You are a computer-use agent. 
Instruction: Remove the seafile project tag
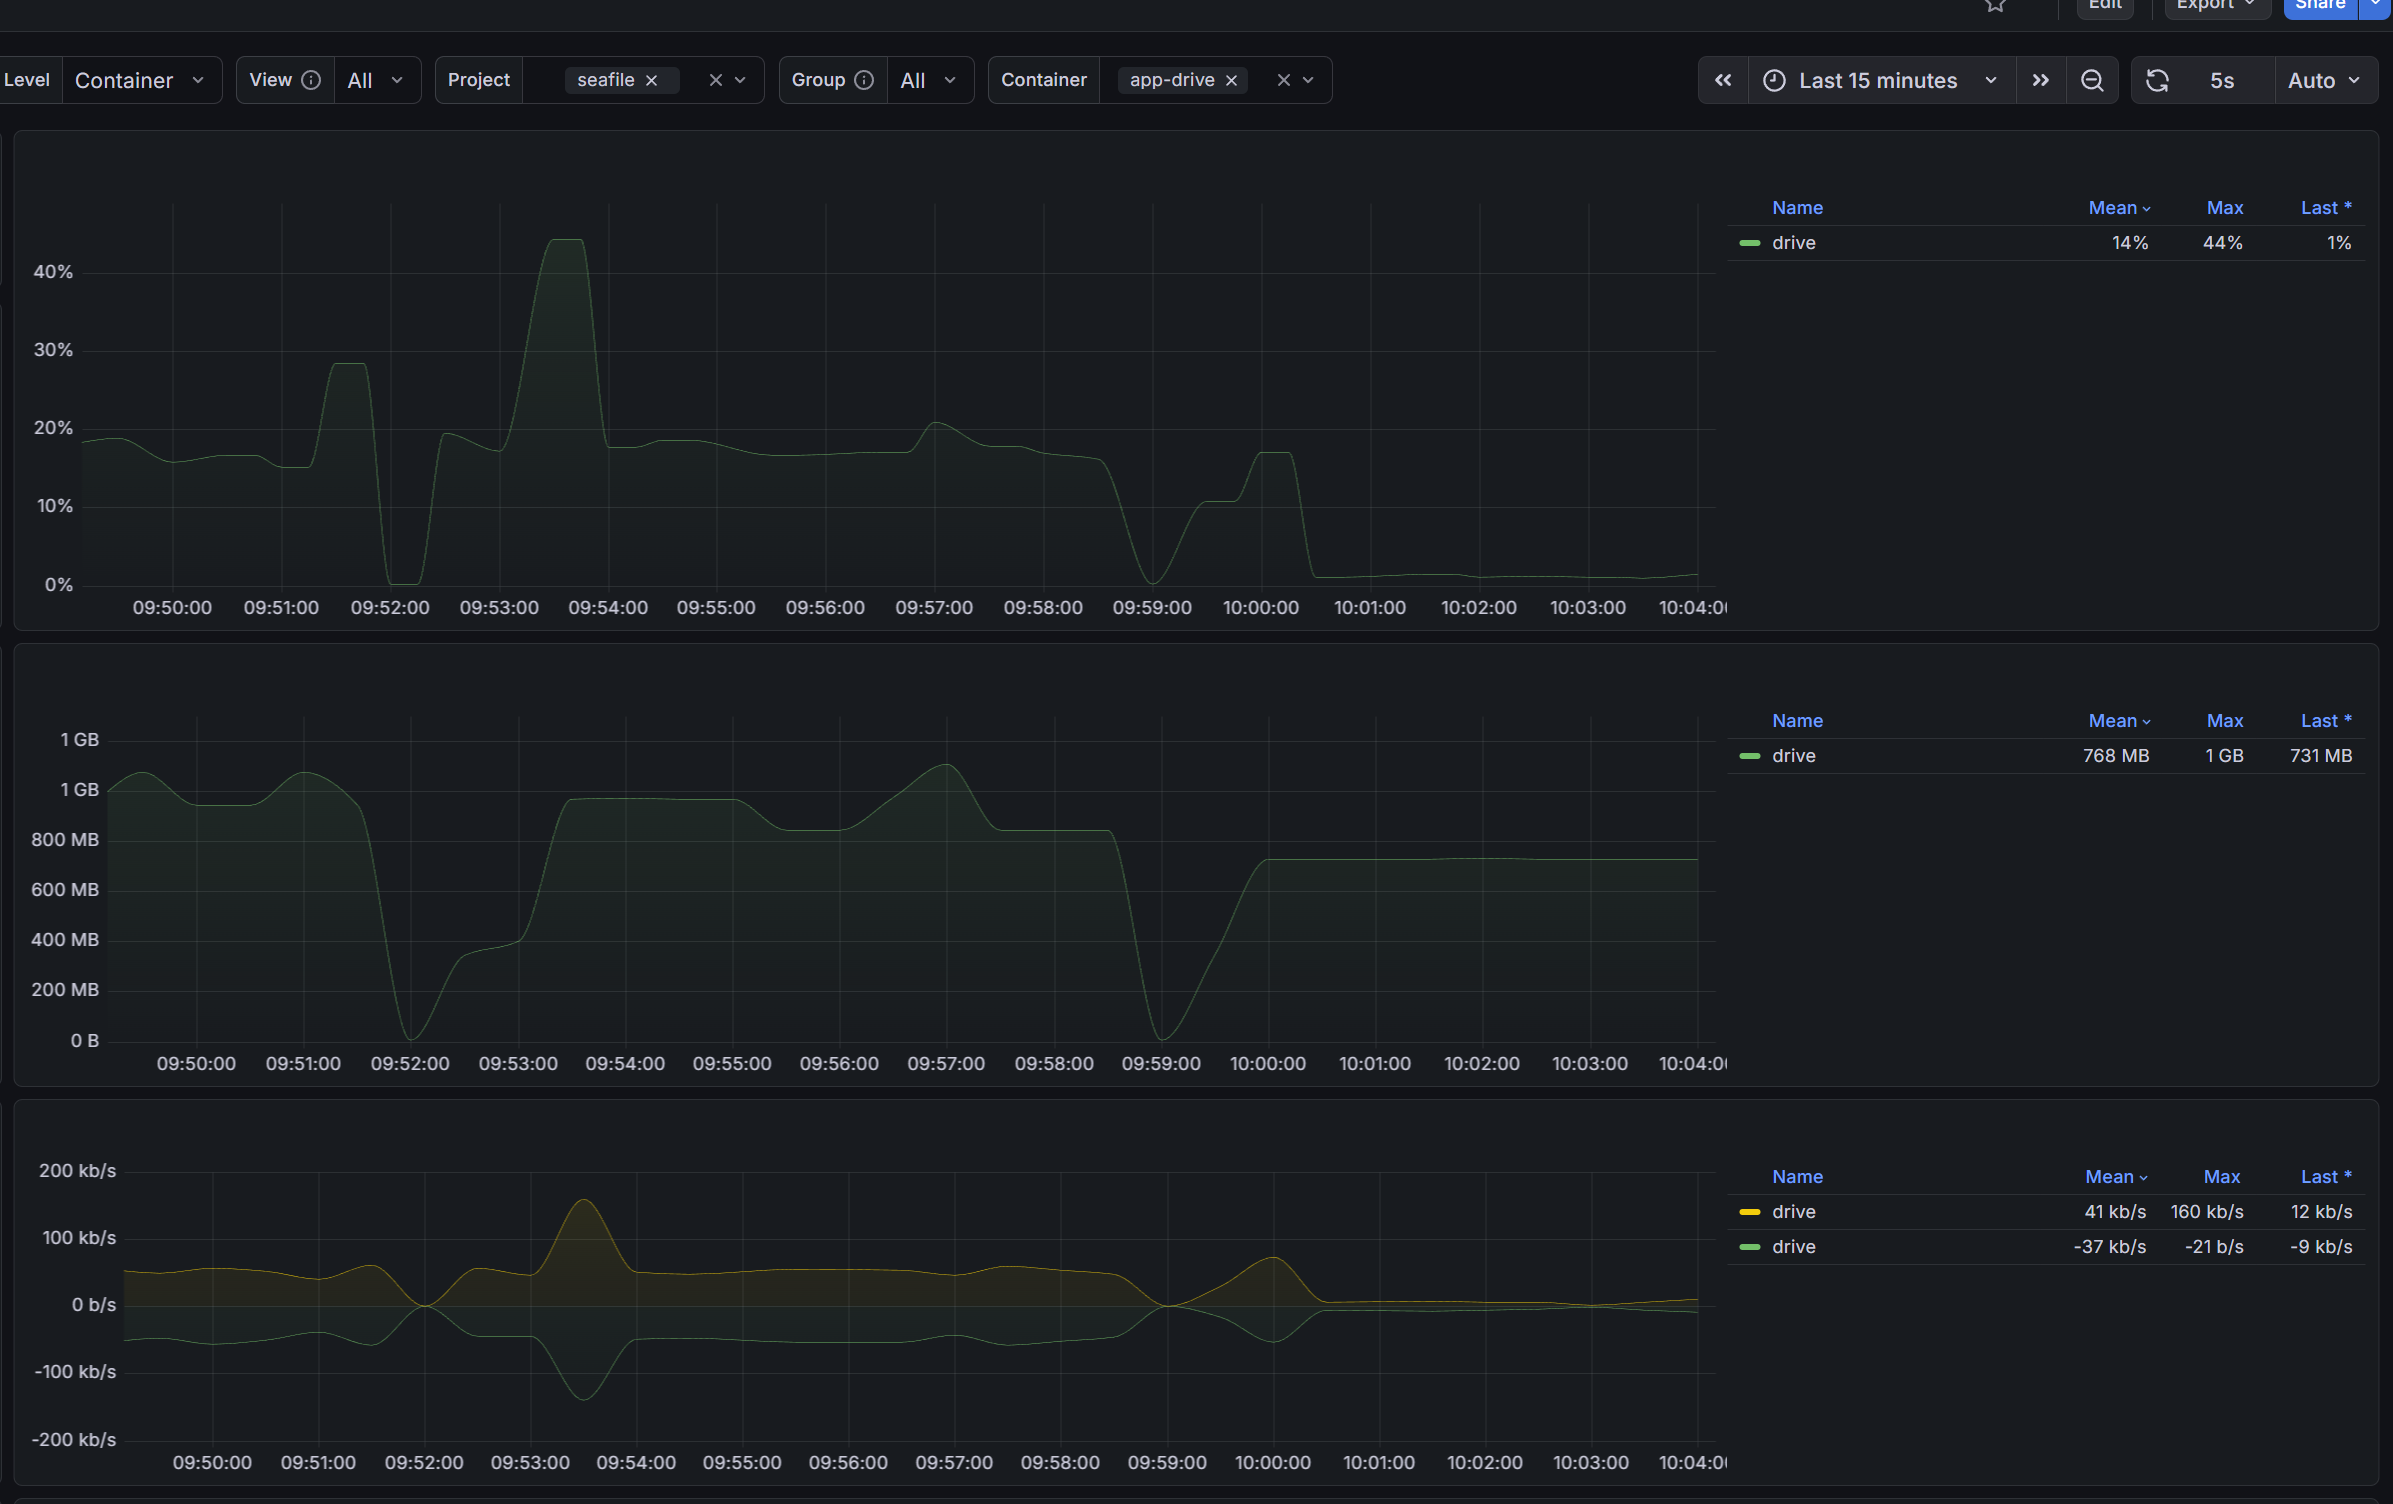pos(652,80)
